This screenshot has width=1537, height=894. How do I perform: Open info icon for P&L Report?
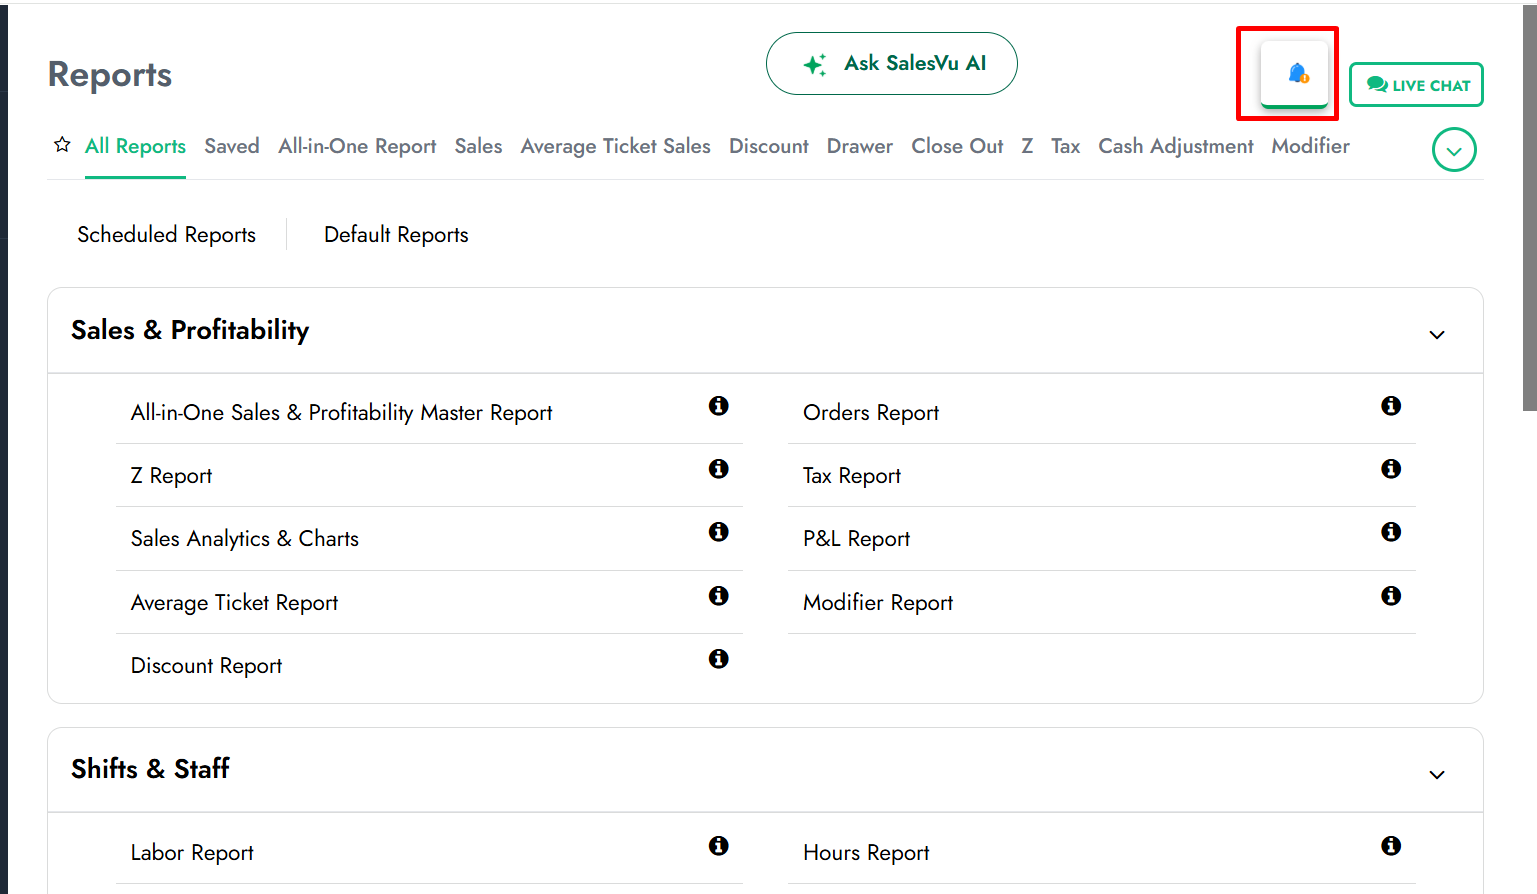(1390, 532)
